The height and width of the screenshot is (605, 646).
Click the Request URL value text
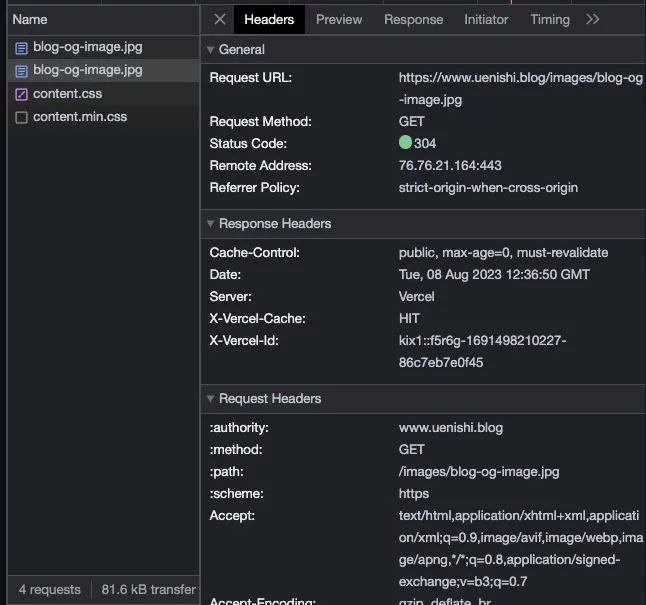point(520,78)
